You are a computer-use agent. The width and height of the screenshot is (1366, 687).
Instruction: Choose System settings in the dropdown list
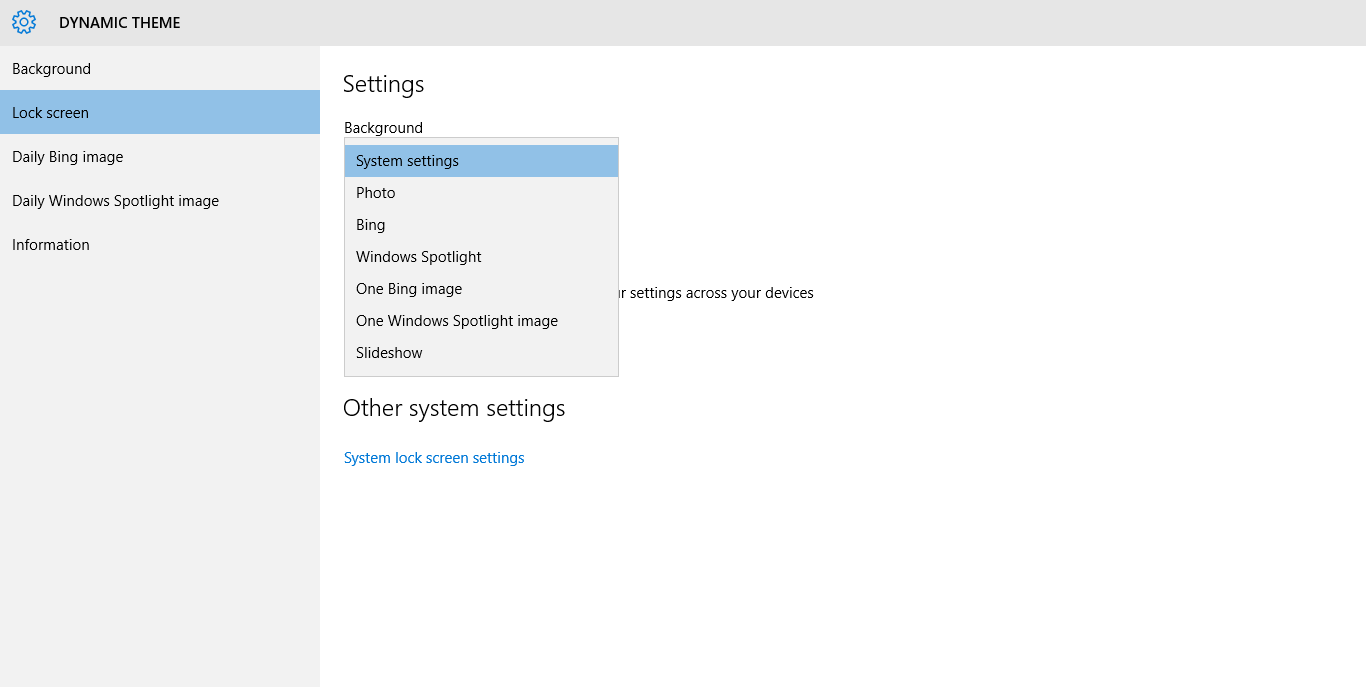coord(481,161)
